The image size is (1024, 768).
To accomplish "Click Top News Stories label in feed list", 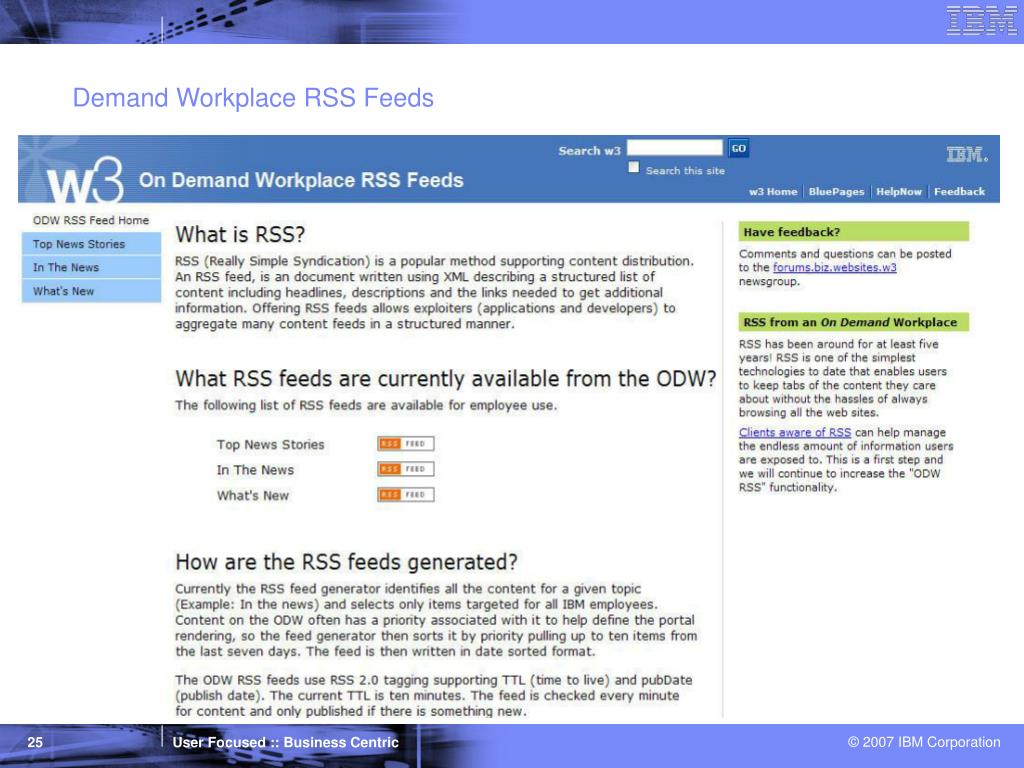I will (x=270, y=445).
